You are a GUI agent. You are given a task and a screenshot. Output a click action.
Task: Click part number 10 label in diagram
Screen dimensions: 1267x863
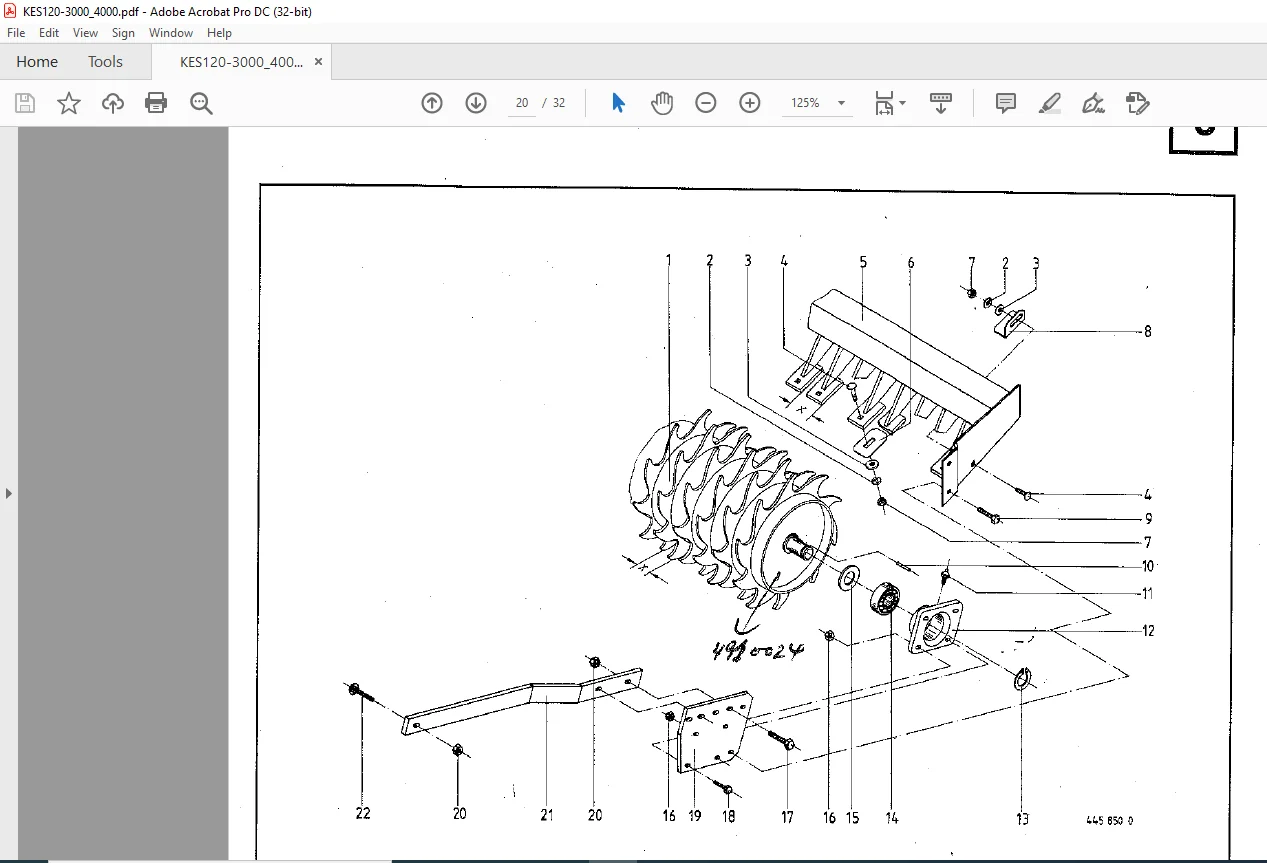(1148, 567)
